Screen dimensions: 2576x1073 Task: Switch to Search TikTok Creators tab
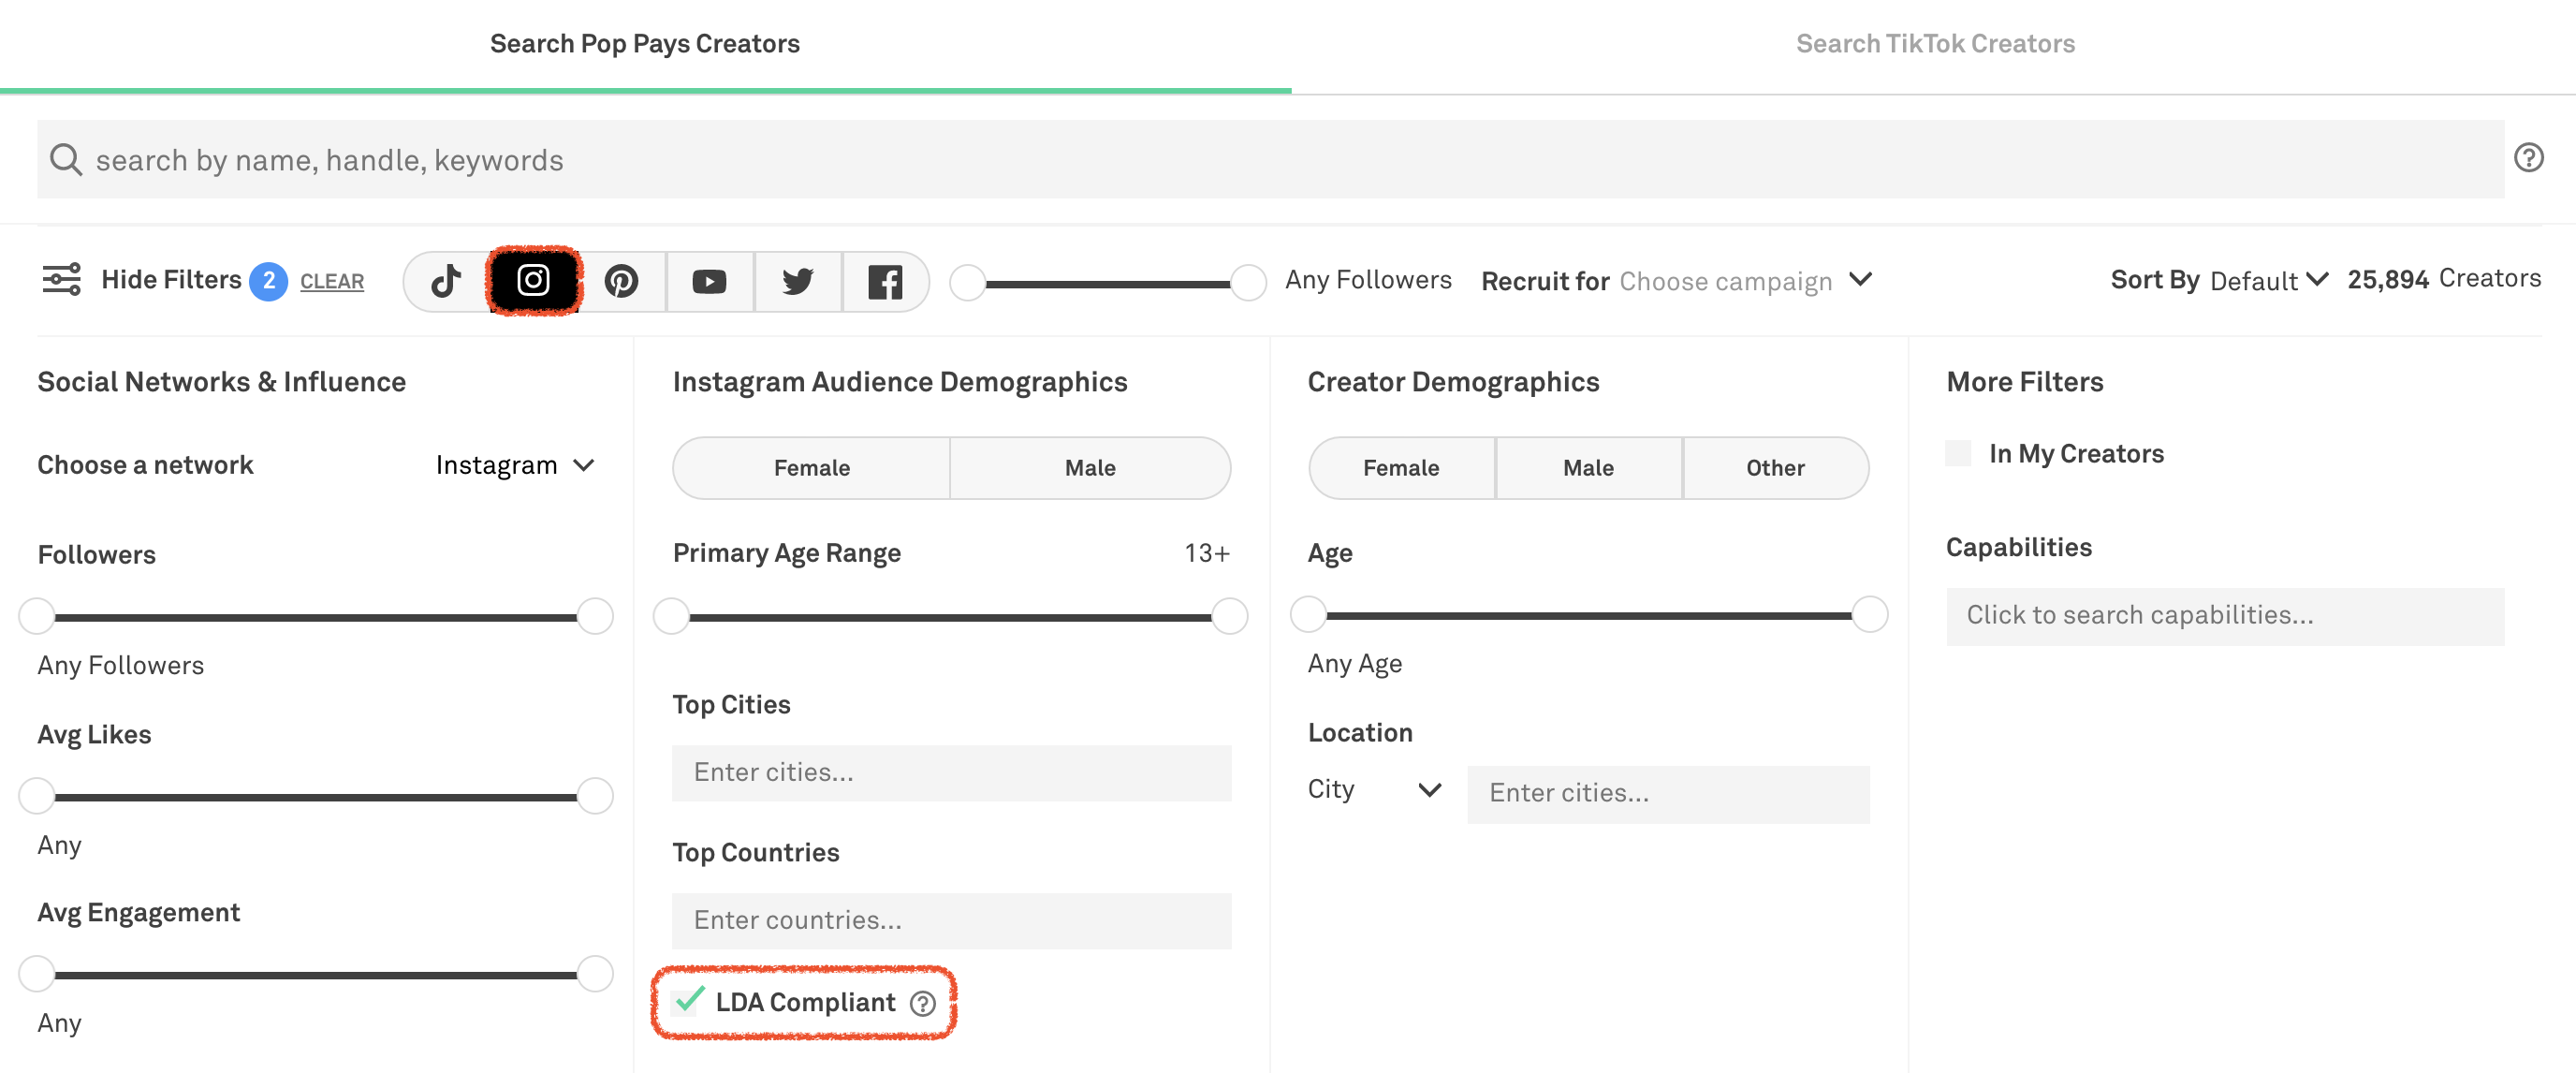(x=1938, y=43)
